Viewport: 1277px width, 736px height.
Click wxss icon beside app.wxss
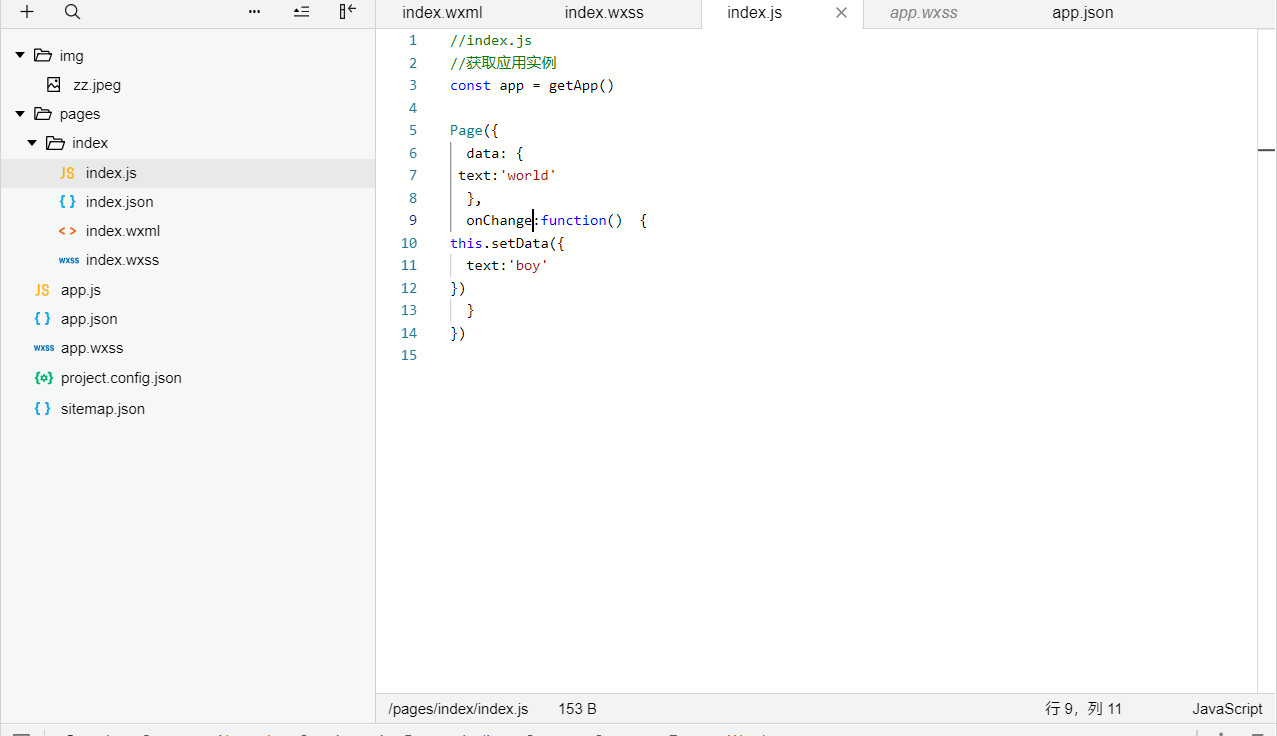pyautogui.click(x=43, y=348)
